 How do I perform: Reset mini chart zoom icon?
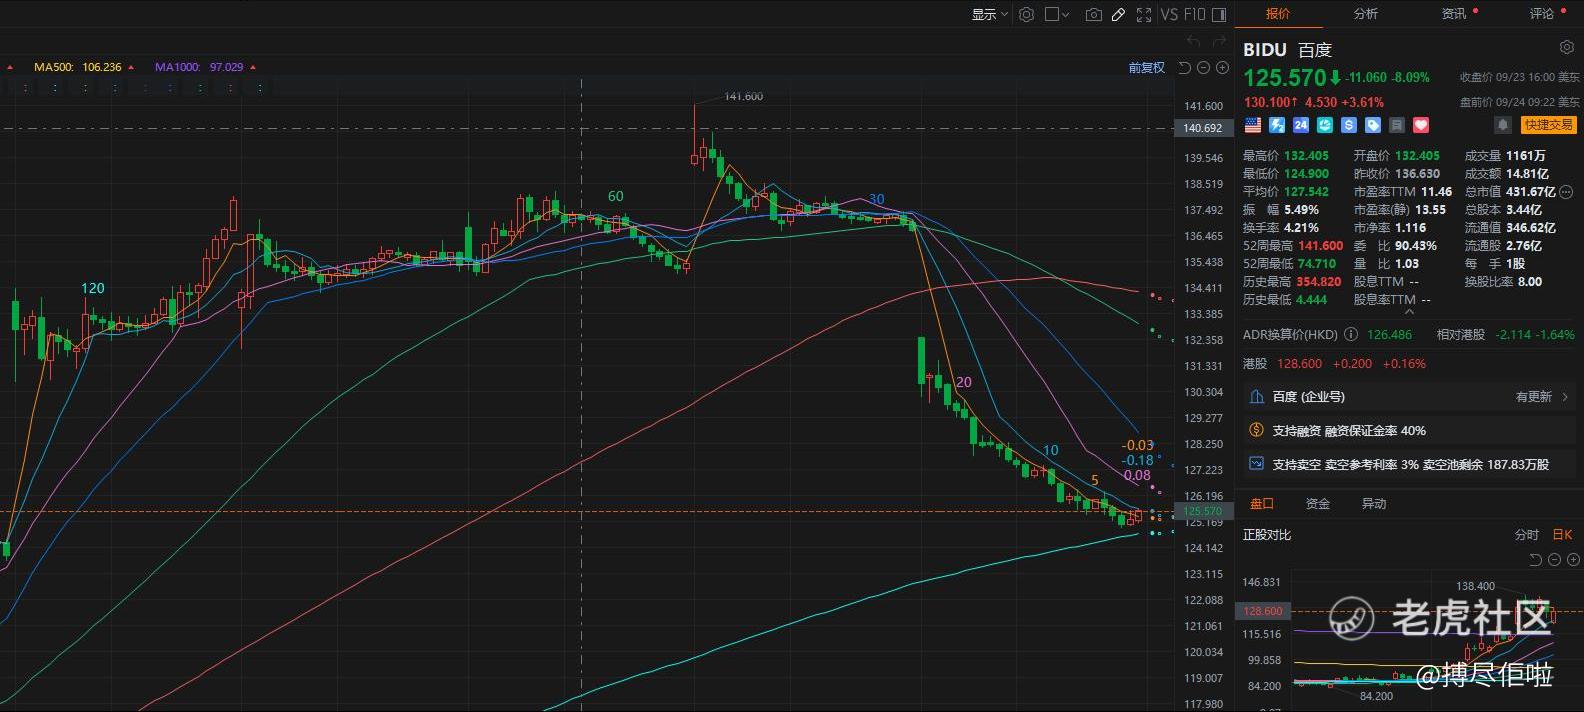1535,559
